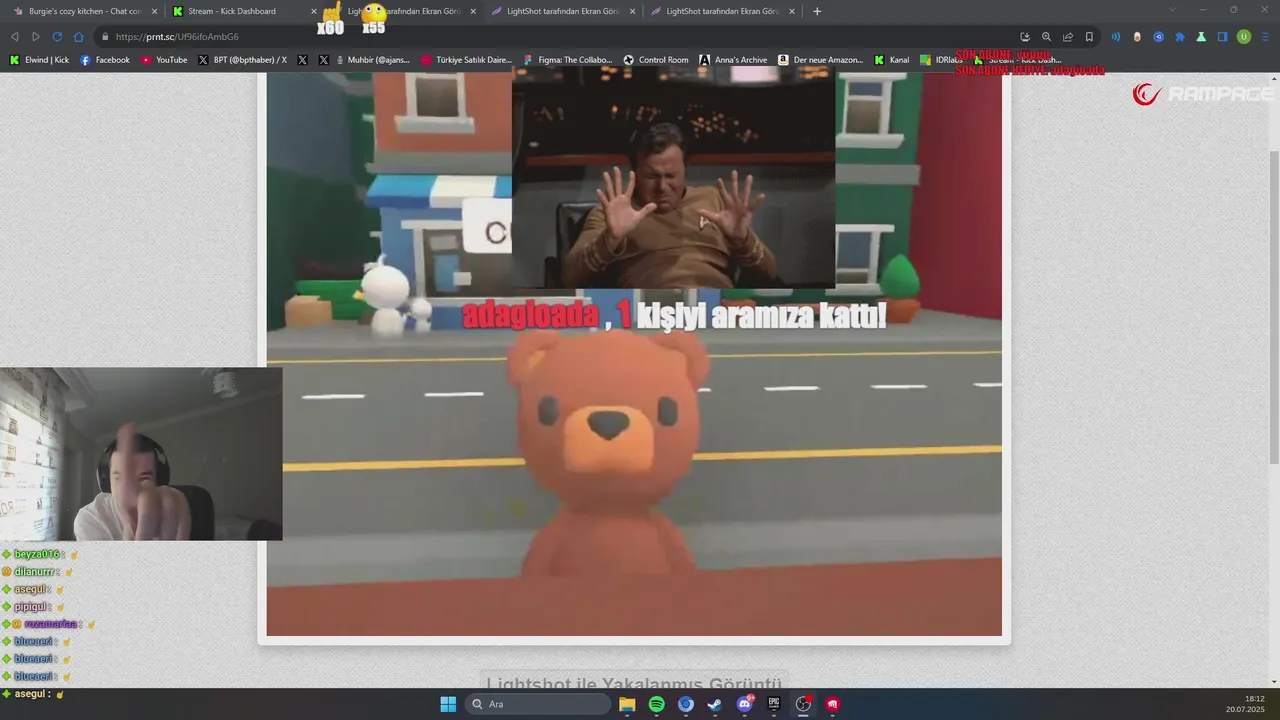The height and width of the screenshot is (720, 1280).
Task: Close the Stream - Kick Dashboard tab
Action: pos(313,11)
